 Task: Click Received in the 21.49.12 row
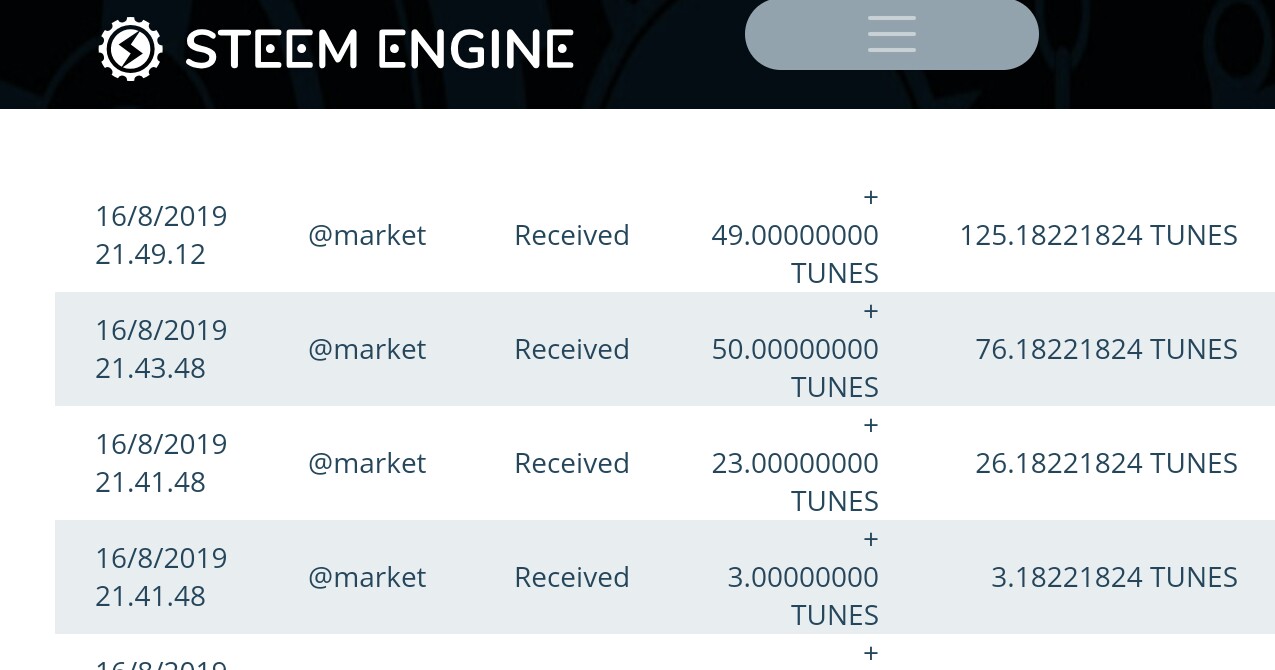coord(572,235)
